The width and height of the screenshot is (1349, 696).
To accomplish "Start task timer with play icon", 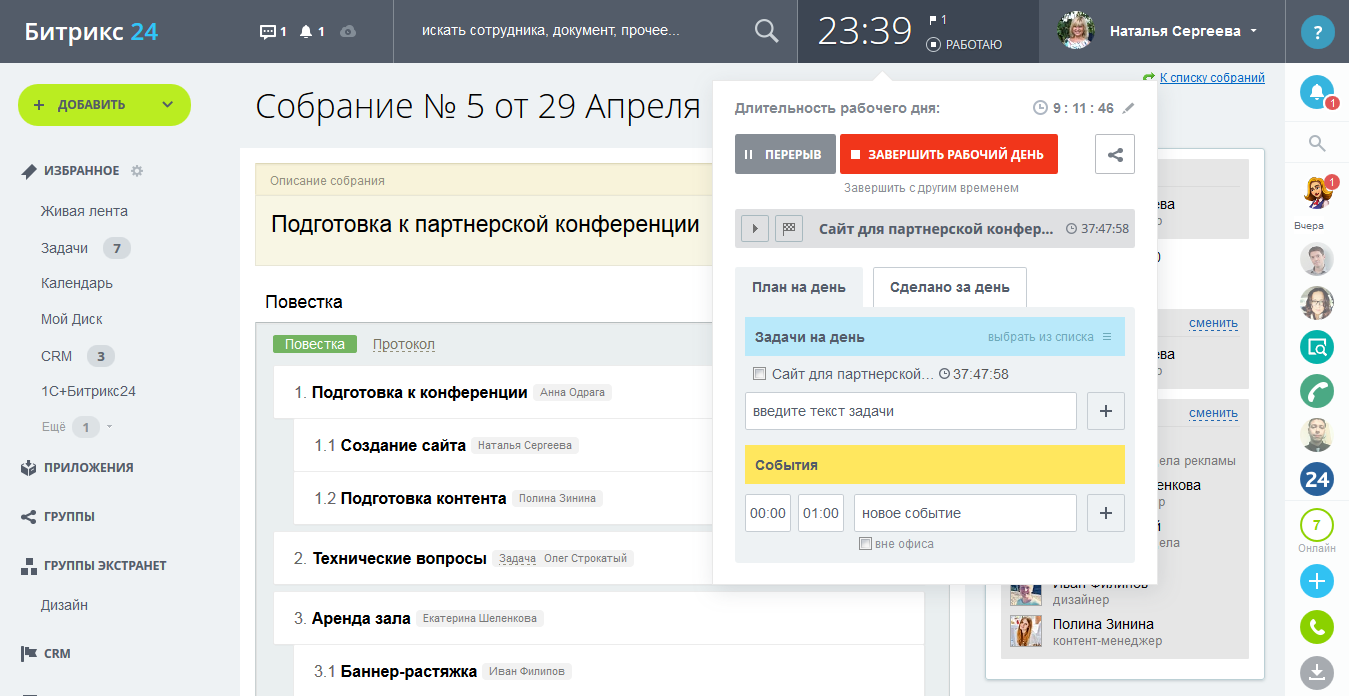I will pos(754,229).
